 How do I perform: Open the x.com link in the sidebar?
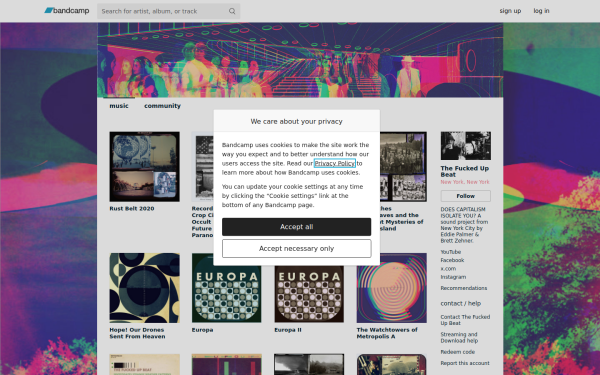(x=448, y=269)
